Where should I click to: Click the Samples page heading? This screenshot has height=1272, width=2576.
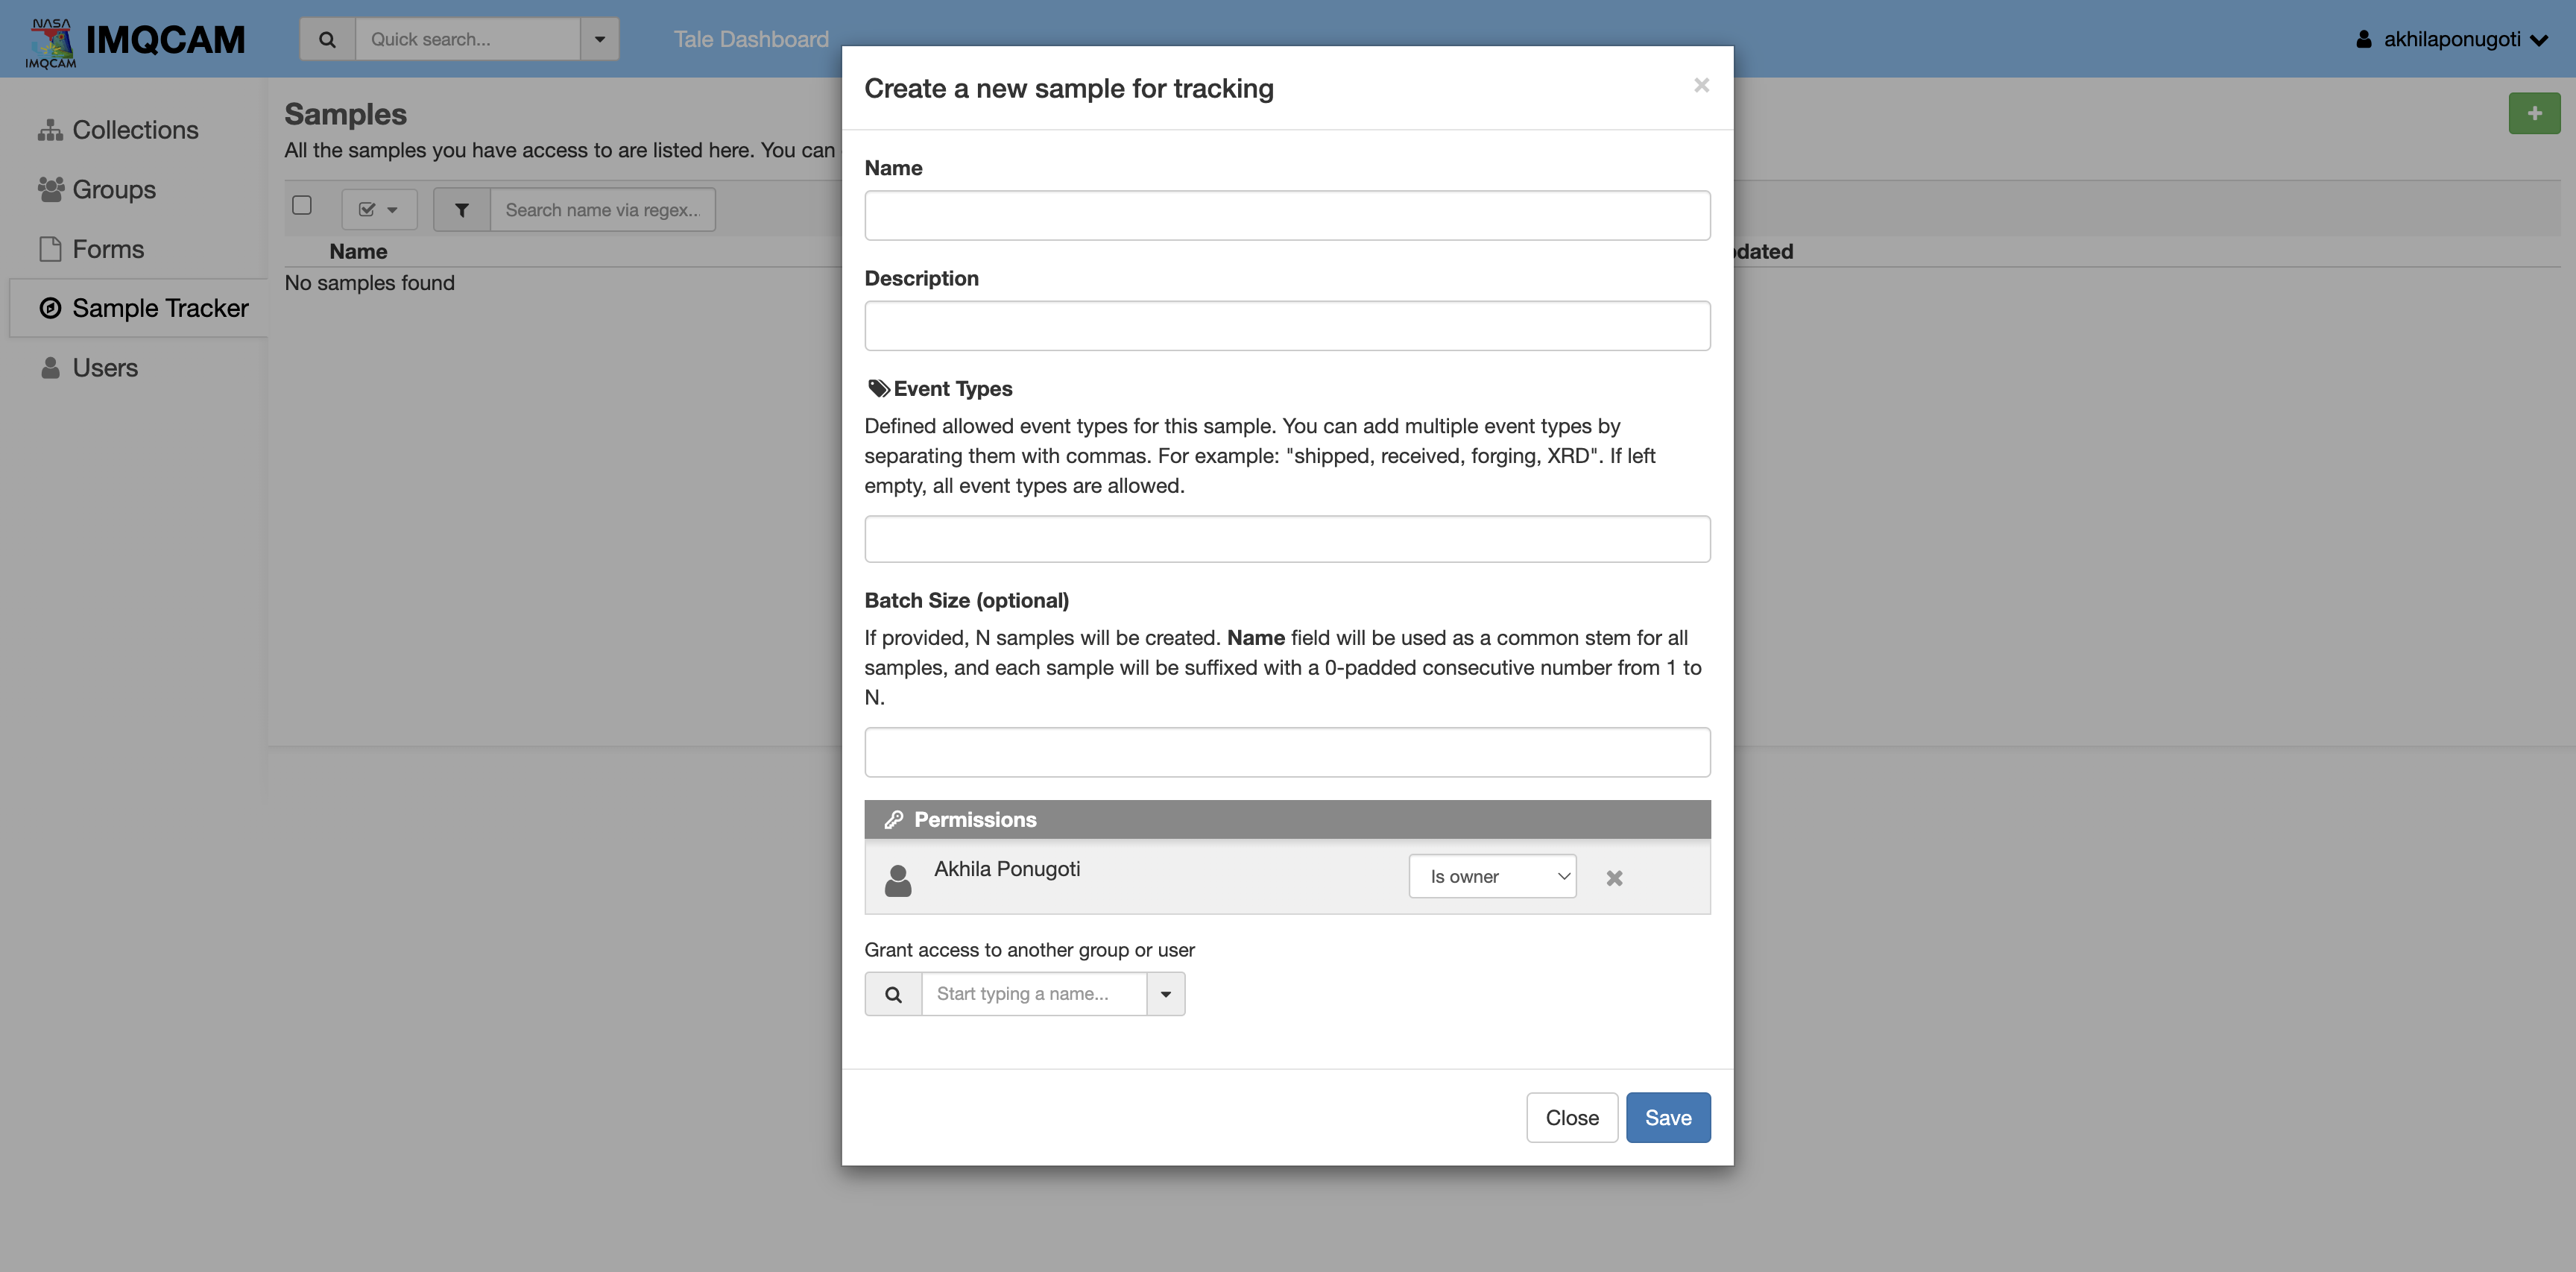coord(345,114)
